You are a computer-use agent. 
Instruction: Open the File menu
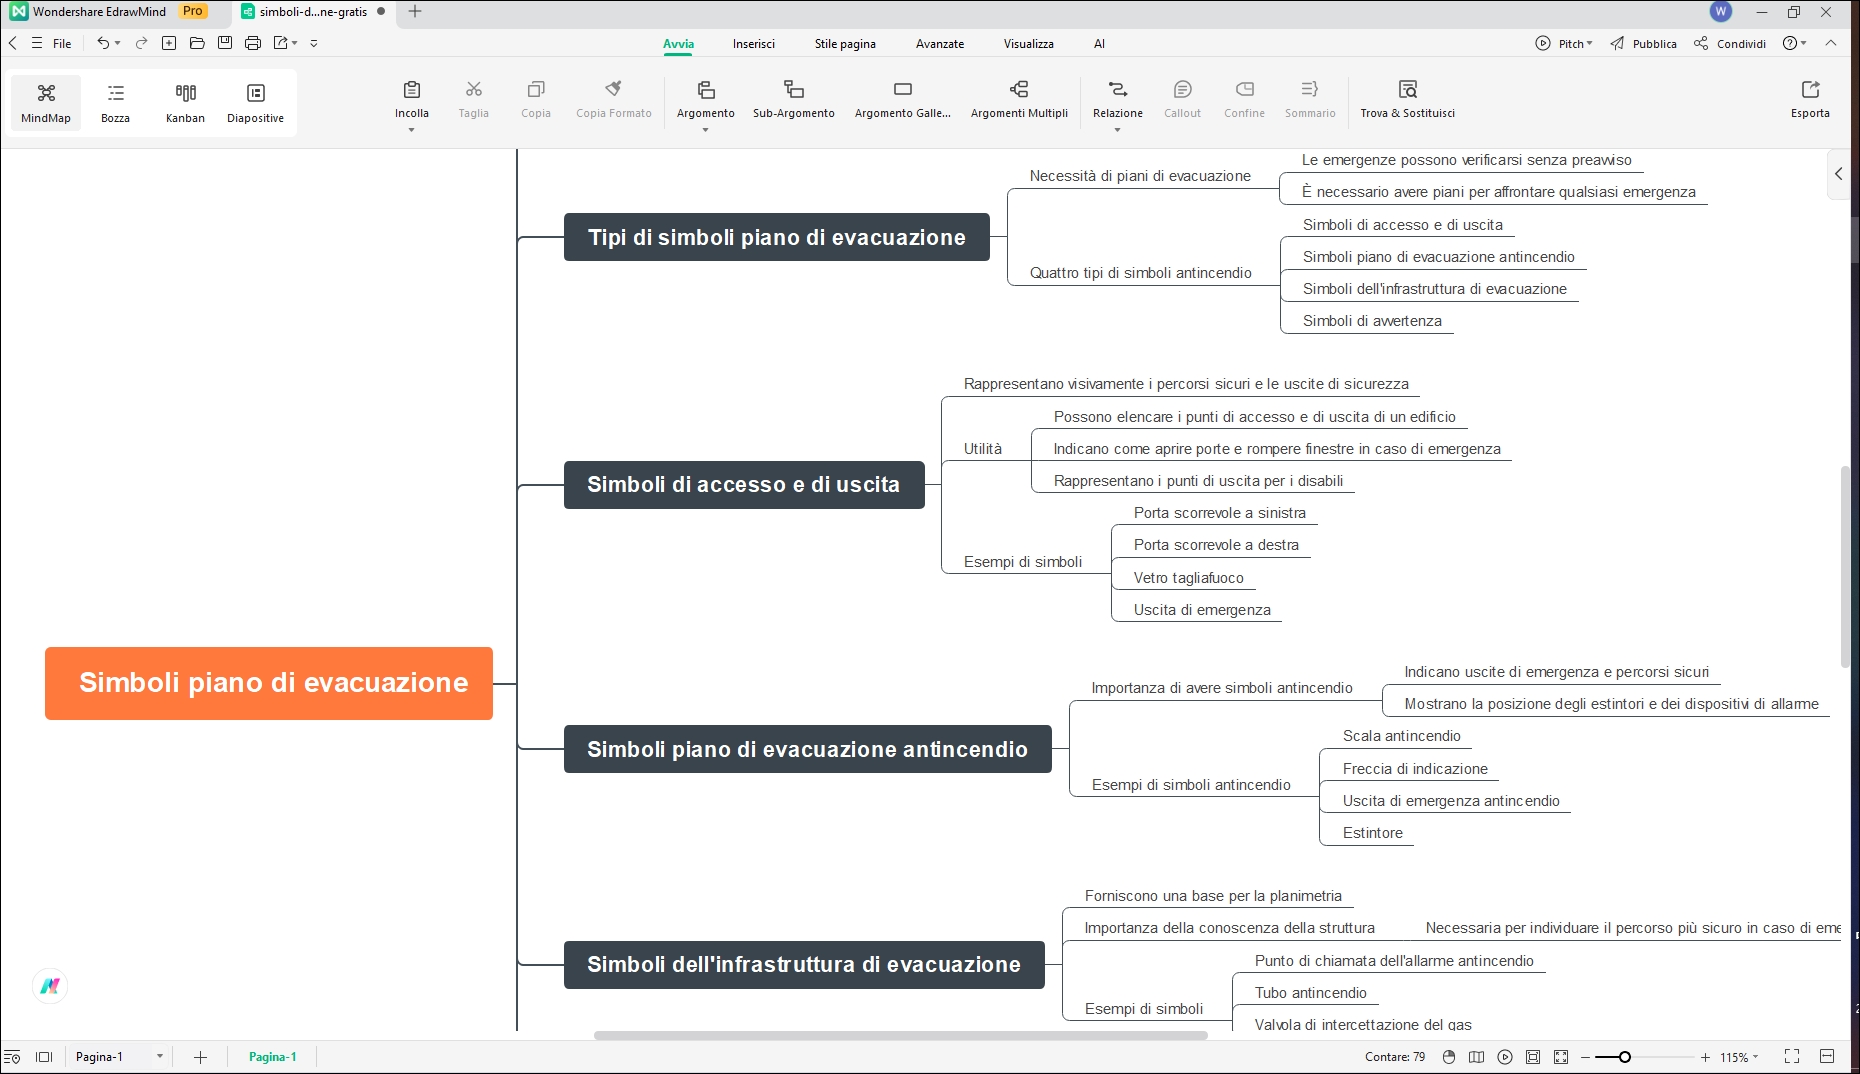[62, 43]
